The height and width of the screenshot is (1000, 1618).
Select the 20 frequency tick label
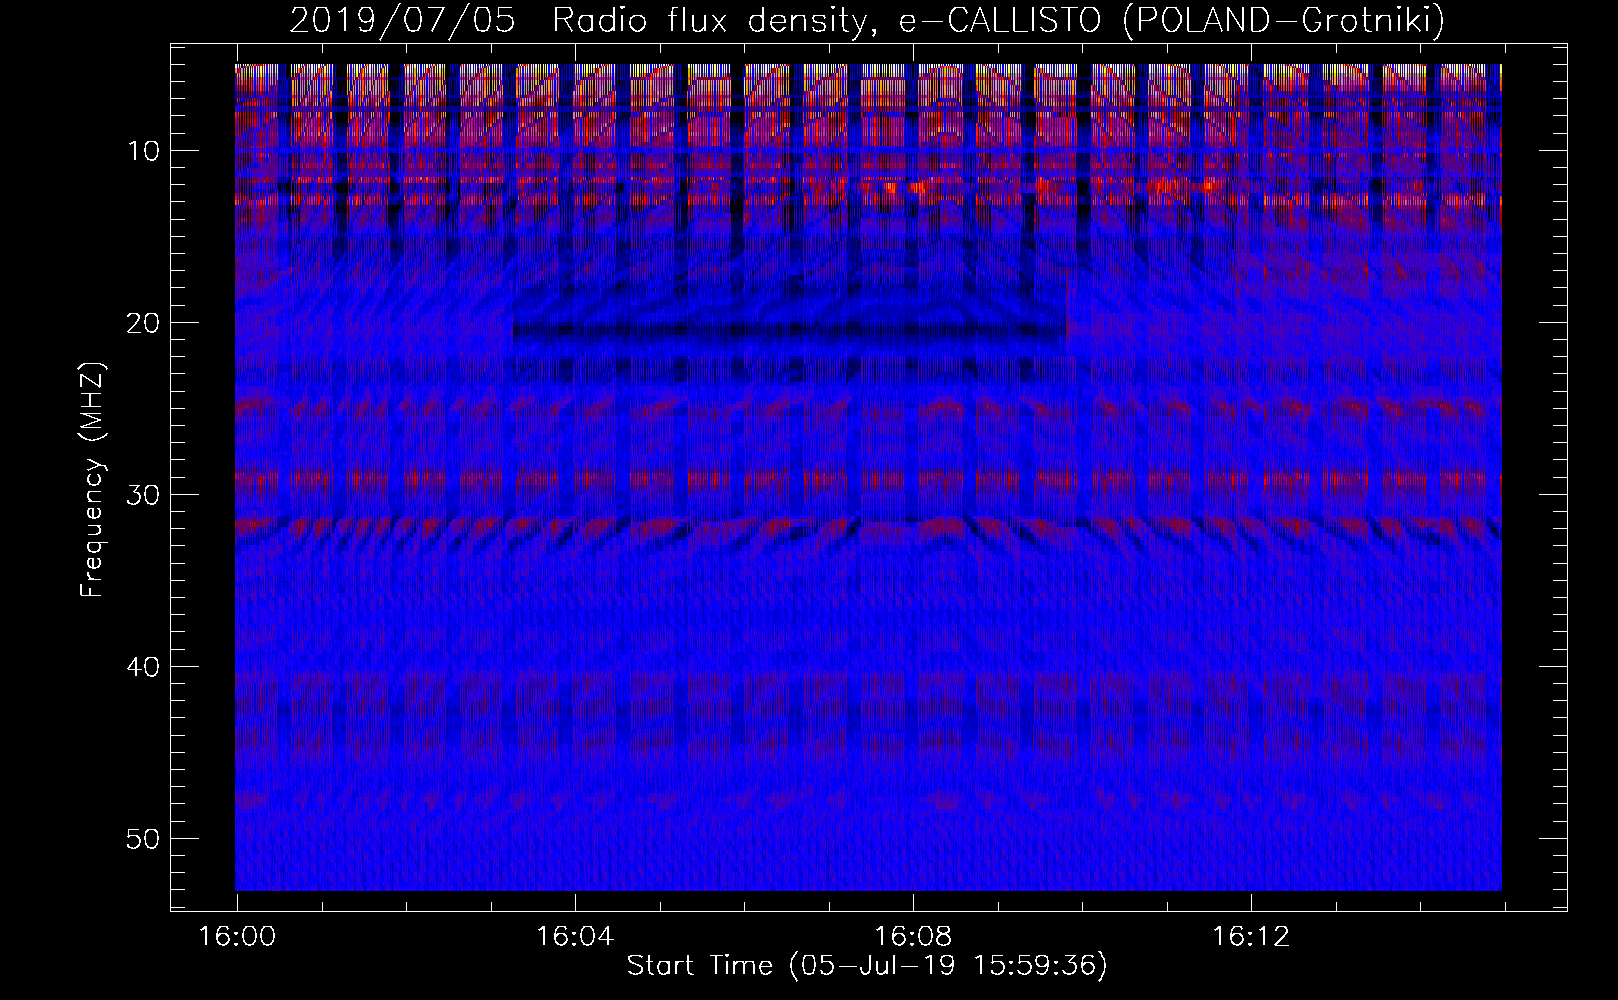tap(144, 322)
